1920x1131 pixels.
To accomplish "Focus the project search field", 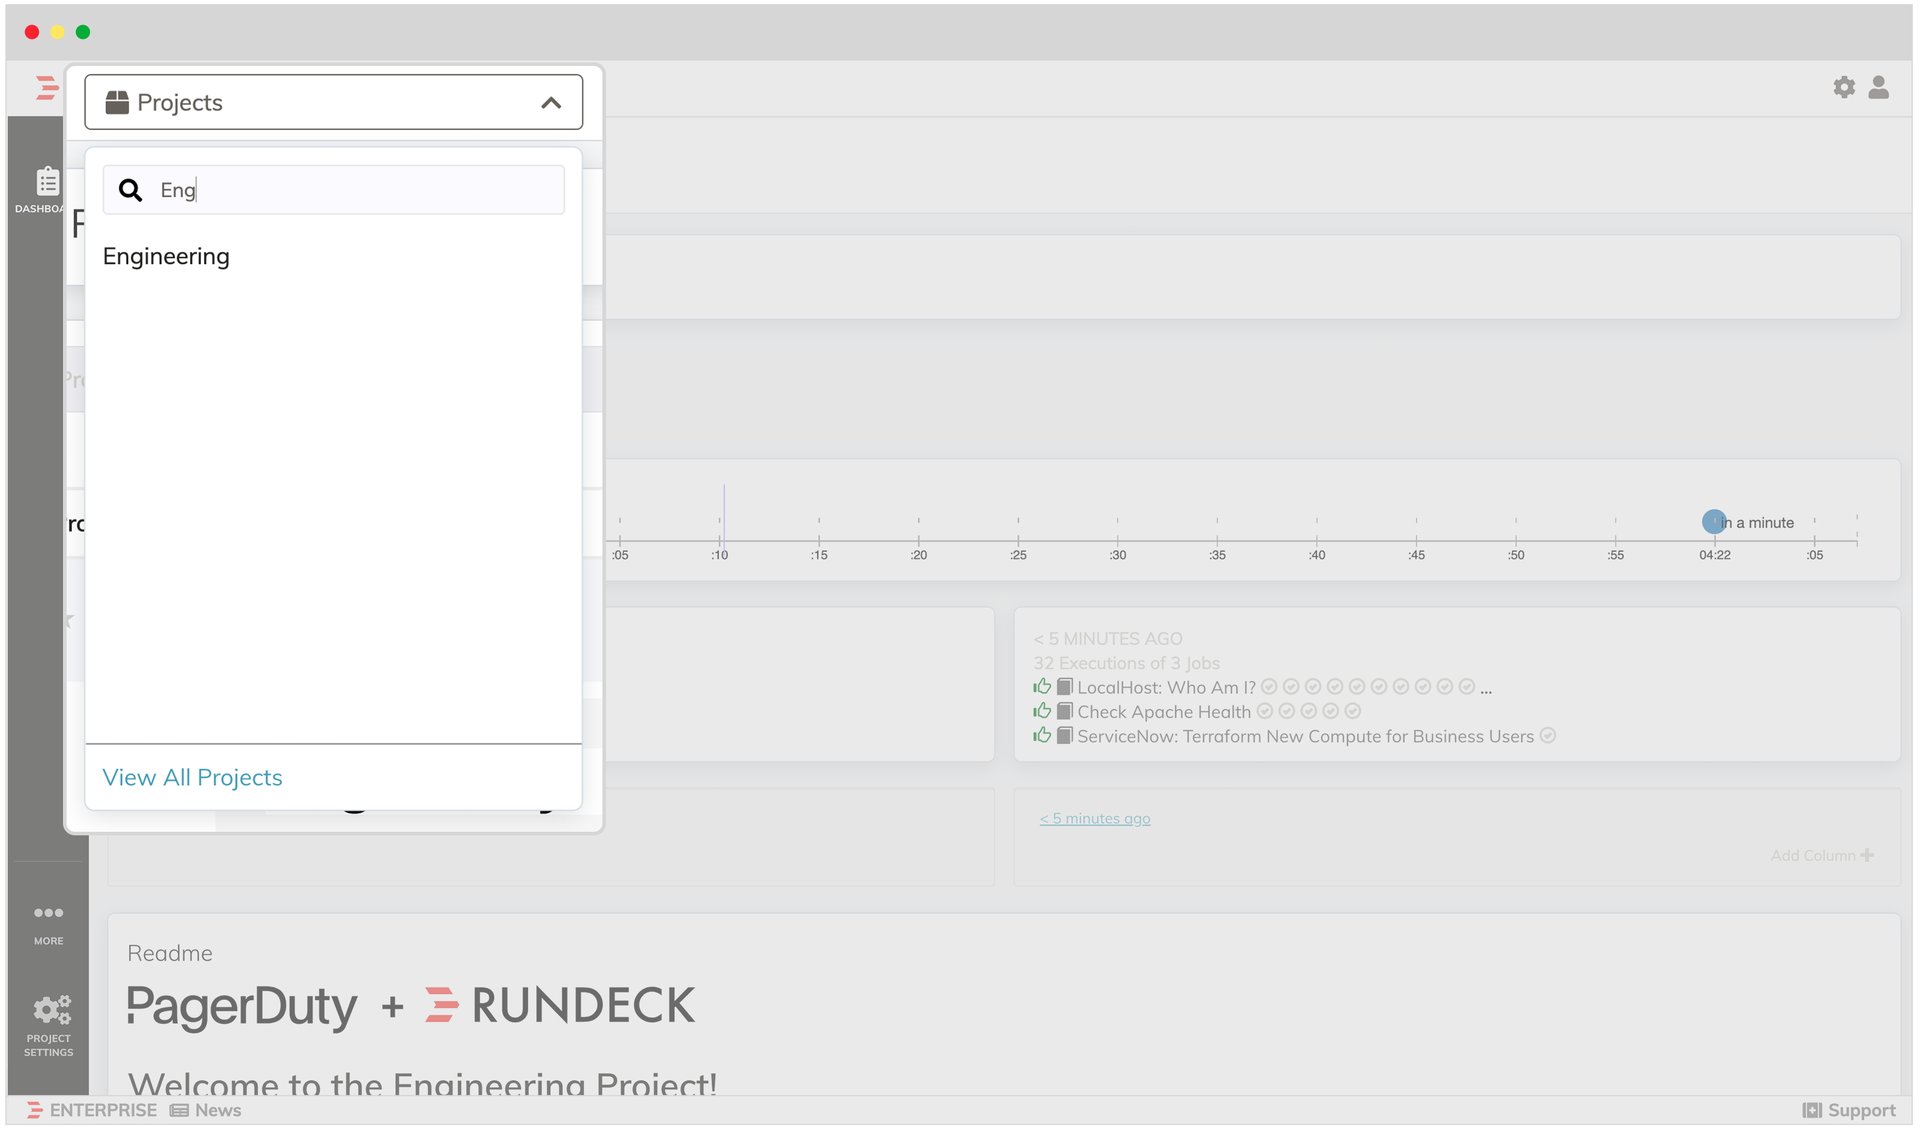I will pyautogui.click(x=360, y=190).
